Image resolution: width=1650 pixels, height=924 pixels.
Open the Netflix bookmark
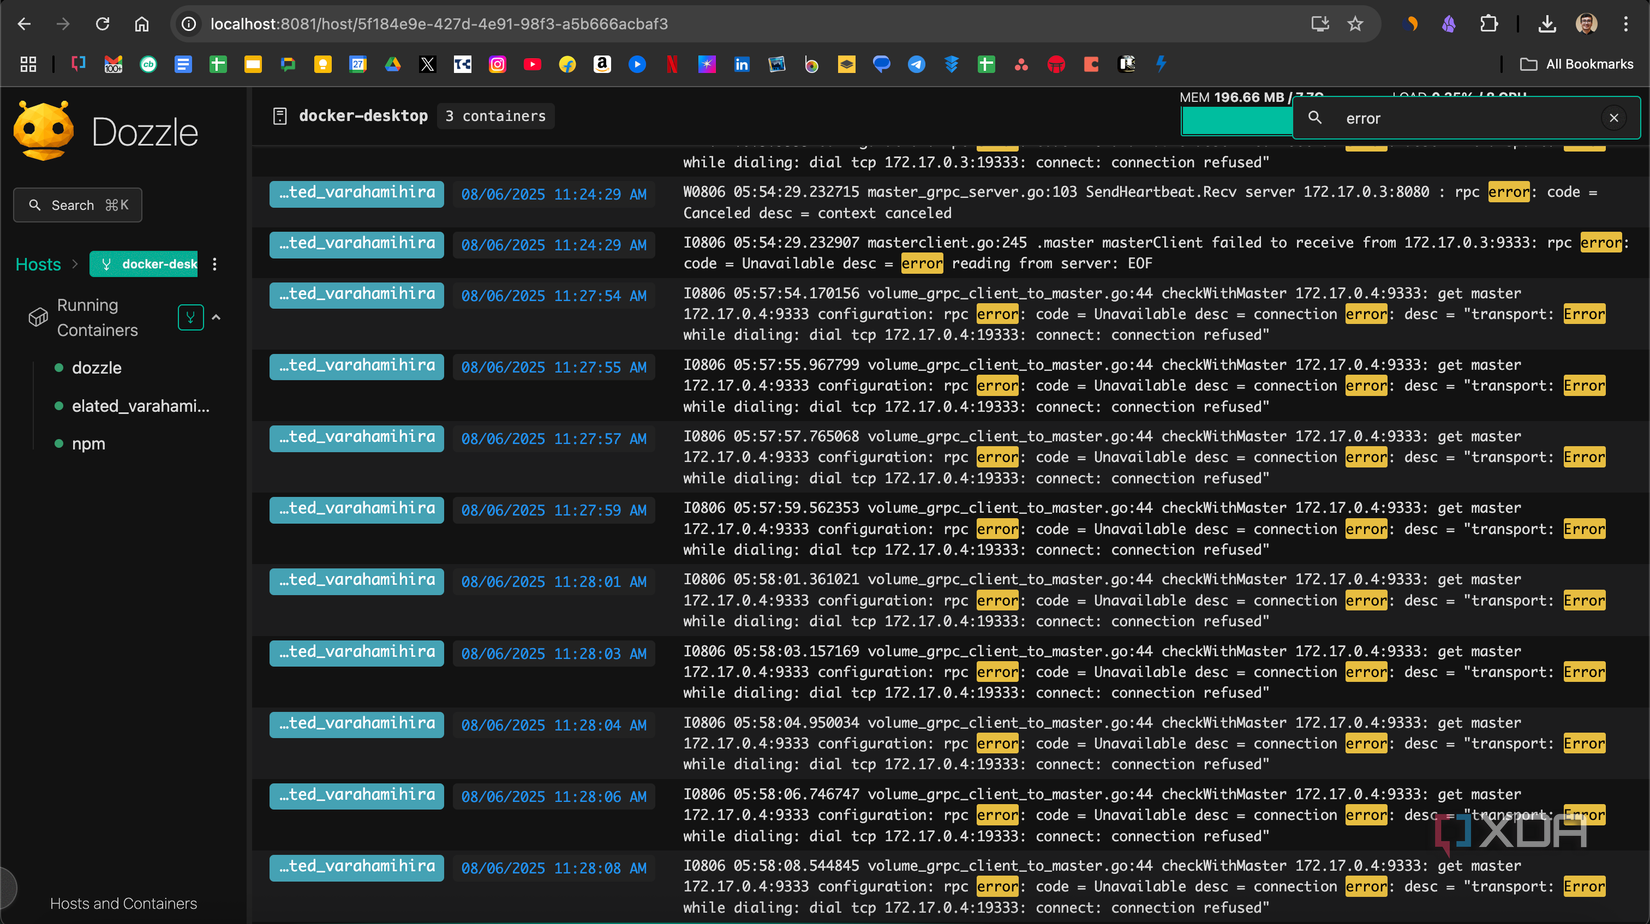(x=672, y=64)
